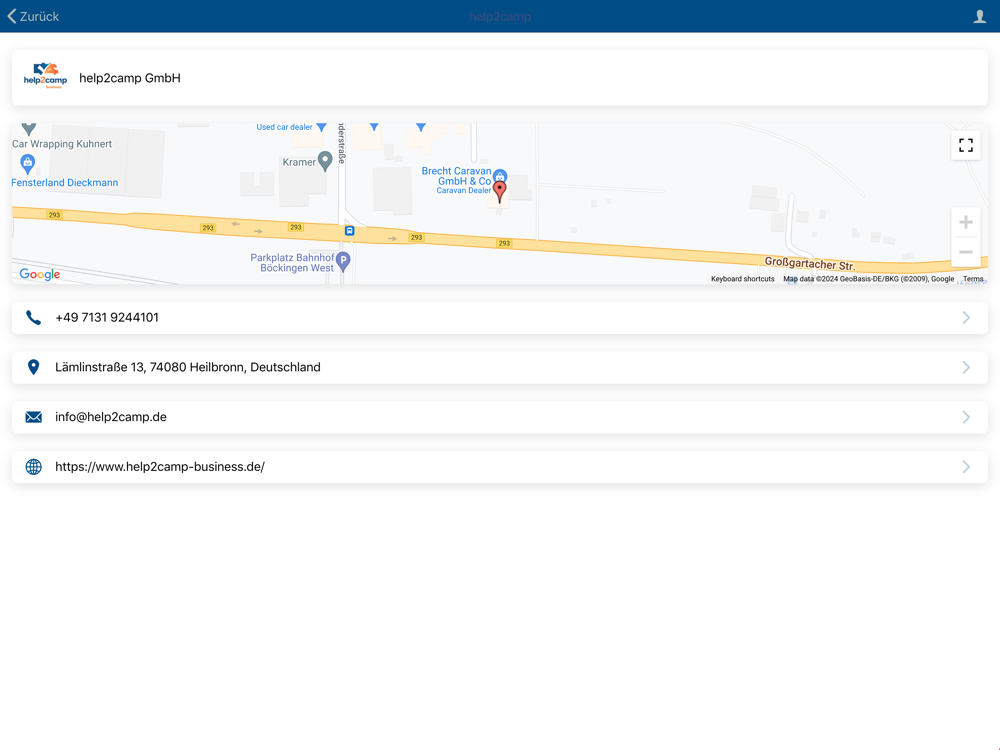
Task: Select the help2camp GmbH title text
Action: [x=129, y=78]
